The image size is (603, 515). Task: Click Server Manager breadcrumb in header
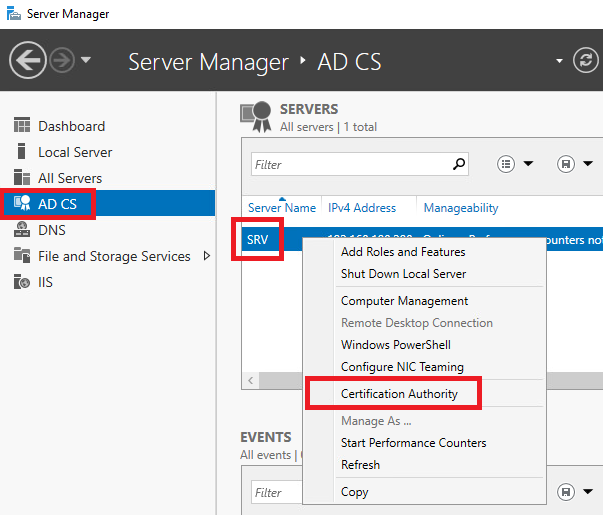click(208, 62)
